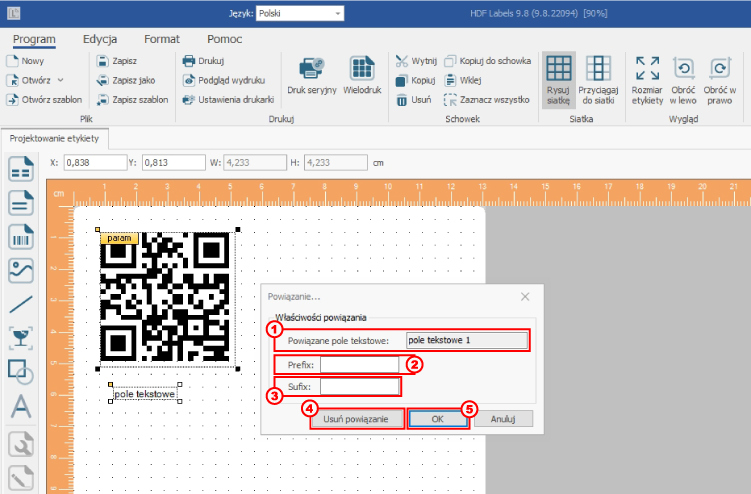Open Ustawienia drukarki printer settings

point(228,100)
